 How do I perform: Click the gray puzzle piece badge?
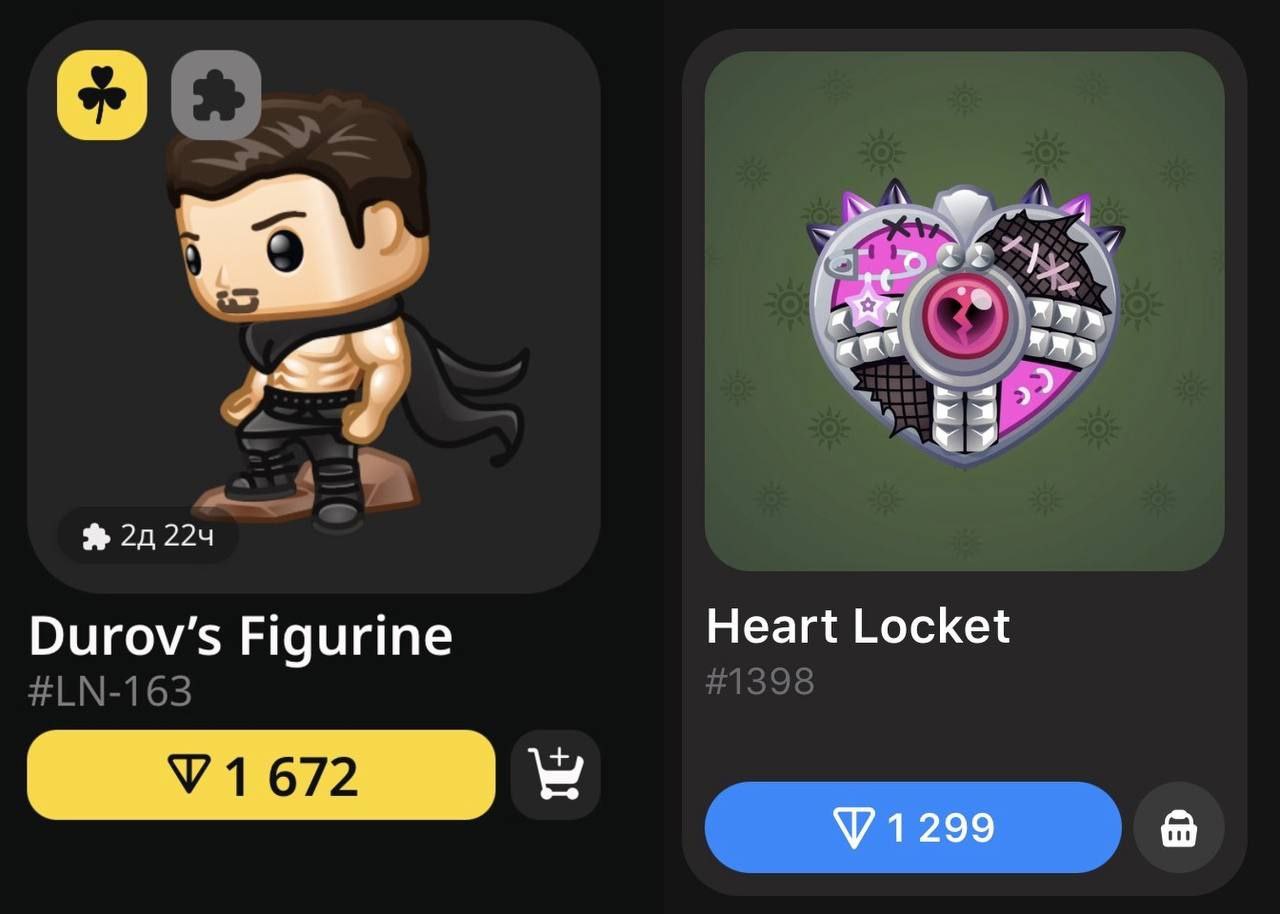tap(216, 95)
